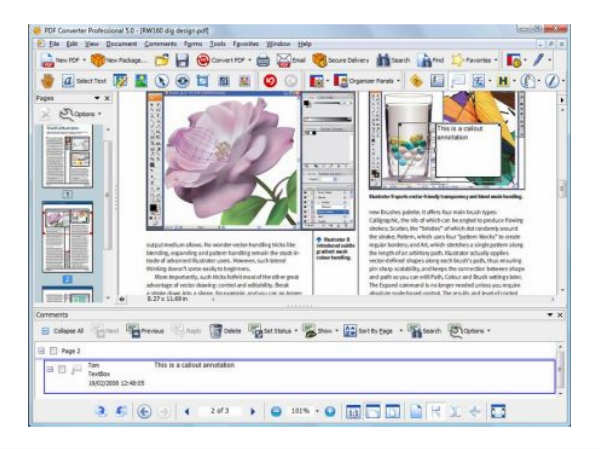Click the Search binoculars in the top toolbar
Viewport: 600px width, 450px height.
[383, 60]
